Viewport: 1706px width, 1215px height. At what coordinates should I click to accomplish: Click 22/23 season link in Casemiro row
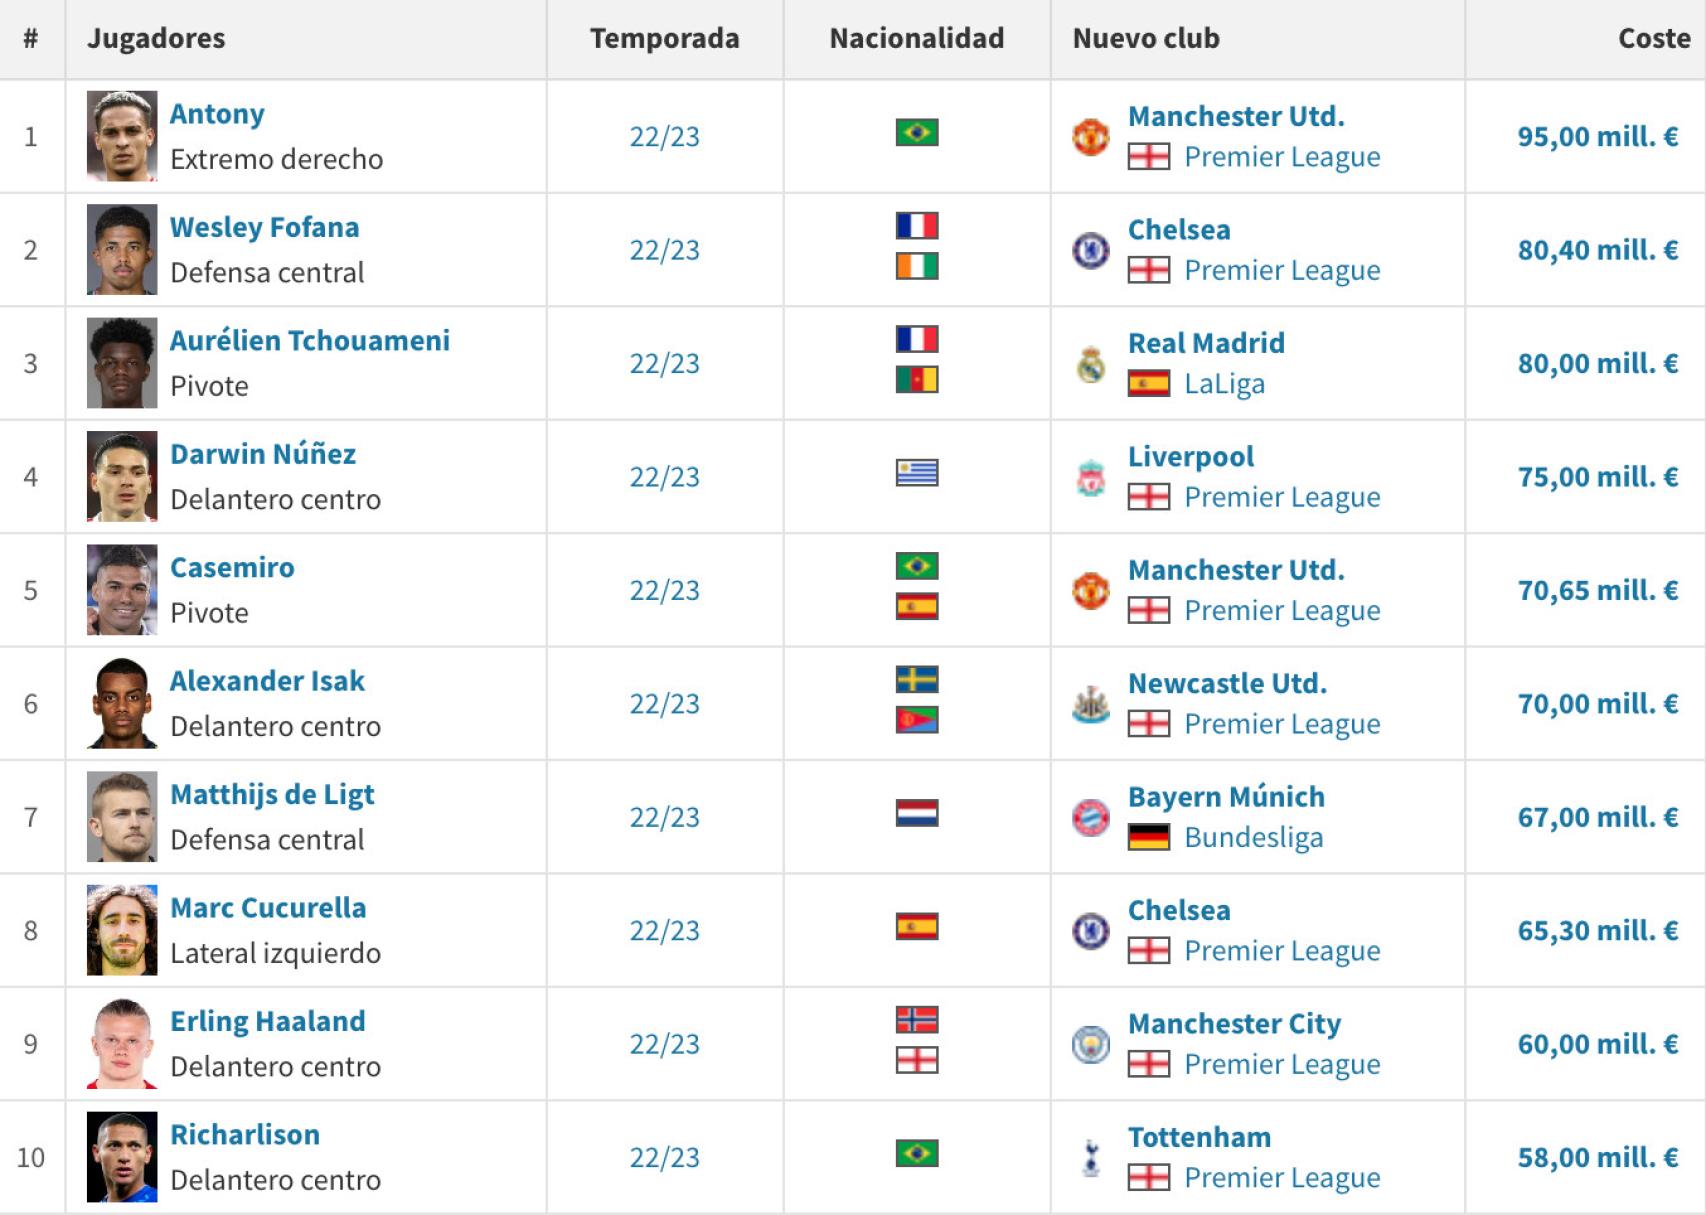coord(664,591)
